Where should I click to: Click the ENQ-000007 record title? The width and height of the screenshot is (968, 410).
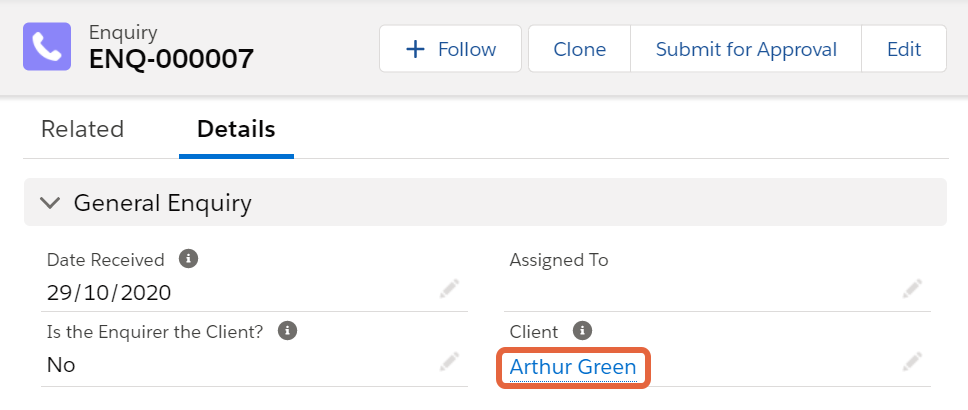click(x=171, y=59)
